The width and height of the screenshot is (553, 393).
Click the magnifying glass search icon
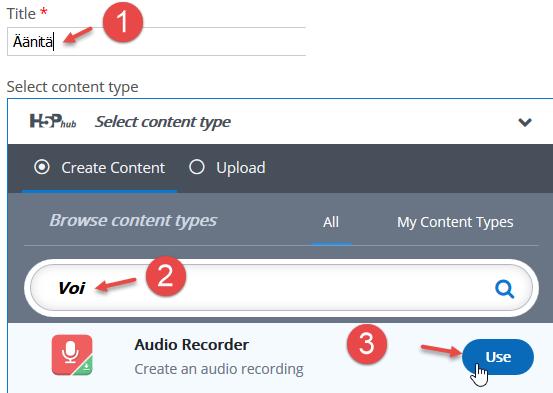coord(504,289)
